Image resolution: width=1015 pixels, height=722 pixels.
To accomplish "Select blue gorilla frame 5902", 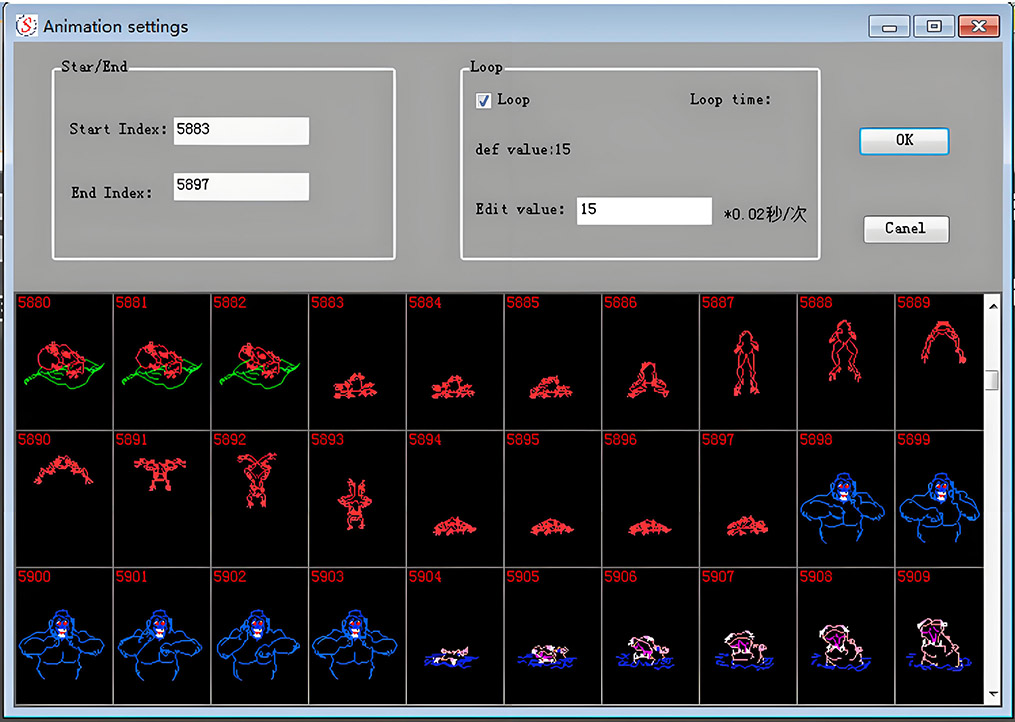I will [x=260, y=635].
